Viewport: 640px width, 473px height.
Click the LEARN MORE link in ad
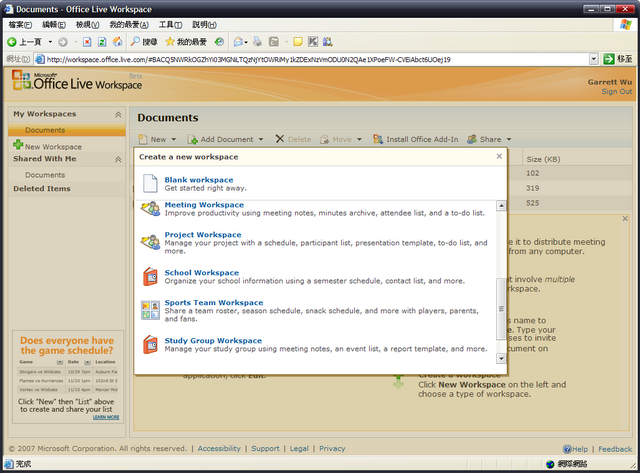coord(106,417)
